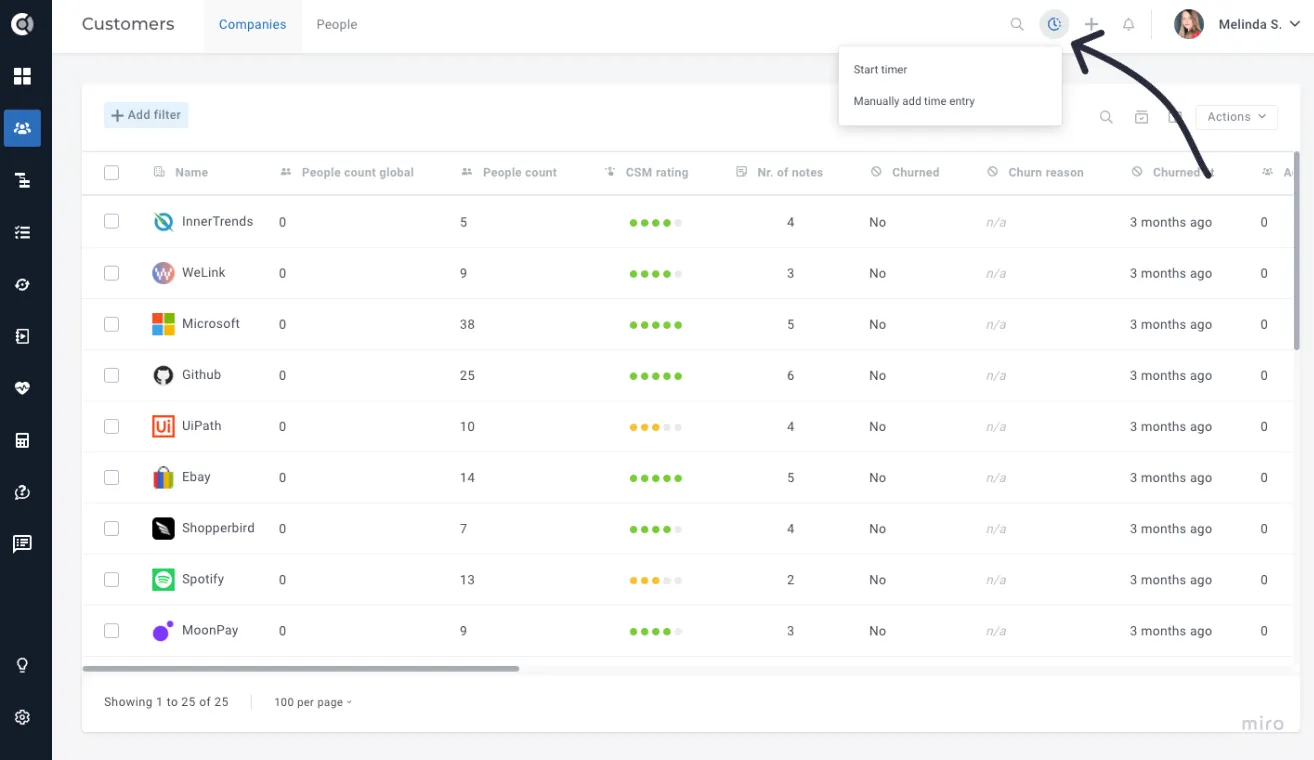
Task: Click the Customers people icon in sidebar
Action: [x=22, y=128]
